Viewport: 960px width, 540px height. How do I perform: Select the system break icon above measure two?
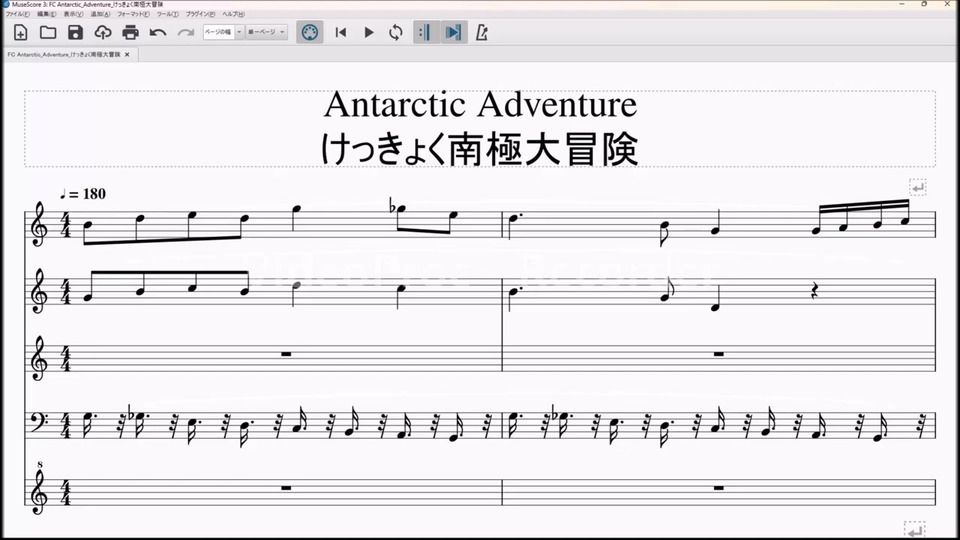click(917, 187)
